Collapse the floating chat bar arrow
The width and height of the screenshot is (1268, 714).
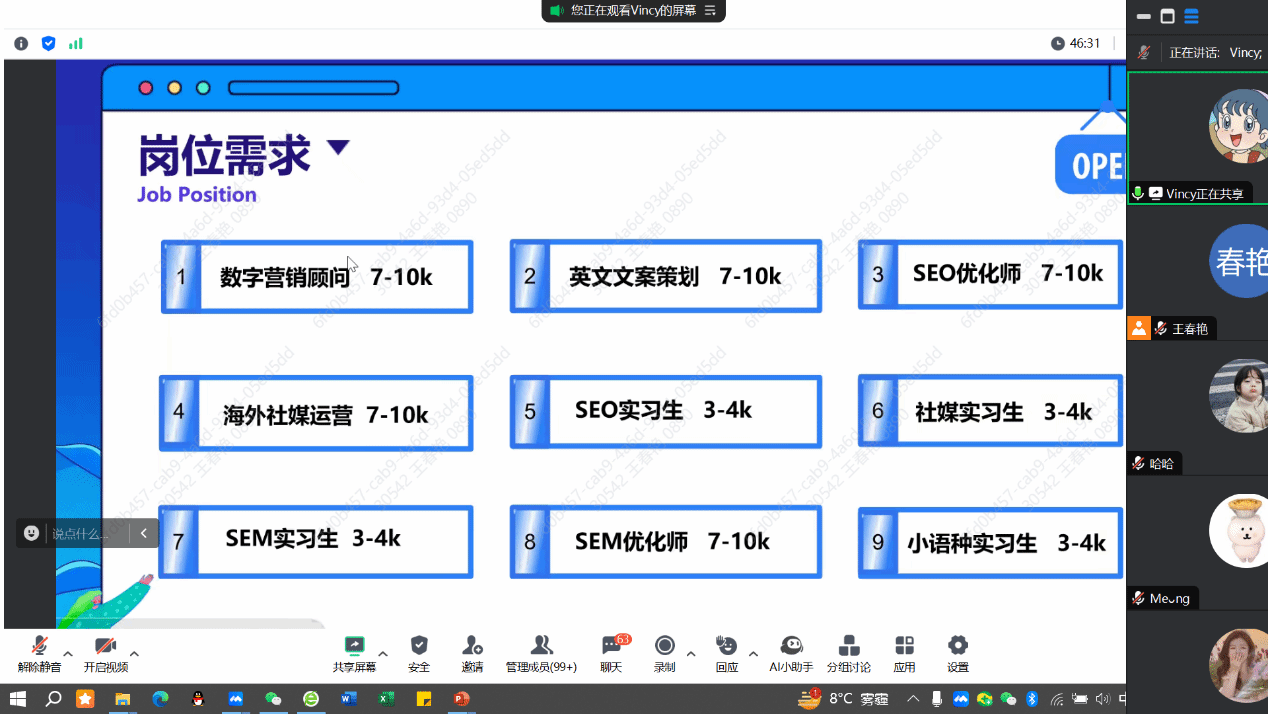coord(144,533)
